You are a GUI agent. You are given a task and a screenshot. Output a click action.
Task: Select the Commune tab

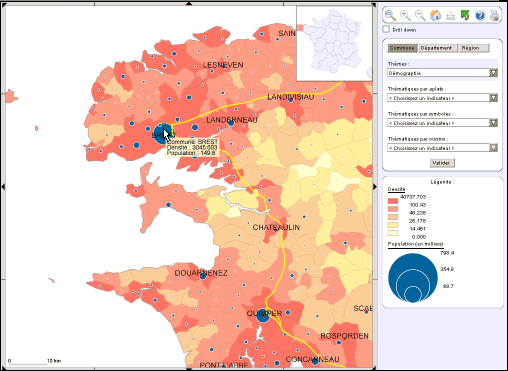pyautogui.click(x=402, y=48)
